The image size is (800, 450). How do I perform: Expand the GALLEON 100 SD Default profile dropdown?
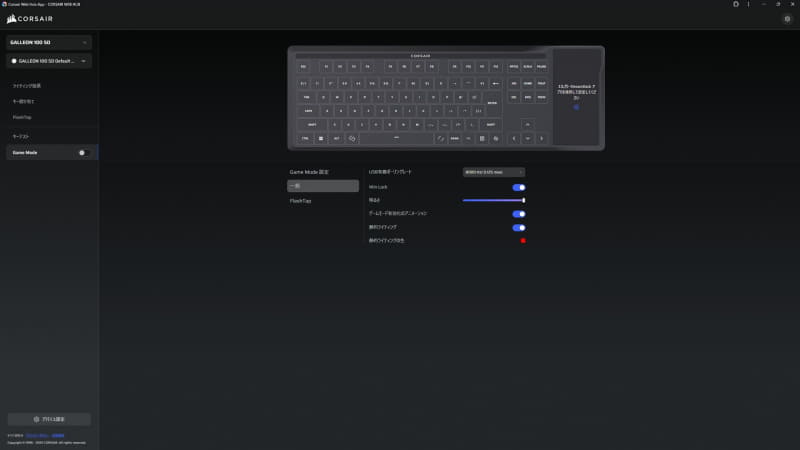(49, 61)
